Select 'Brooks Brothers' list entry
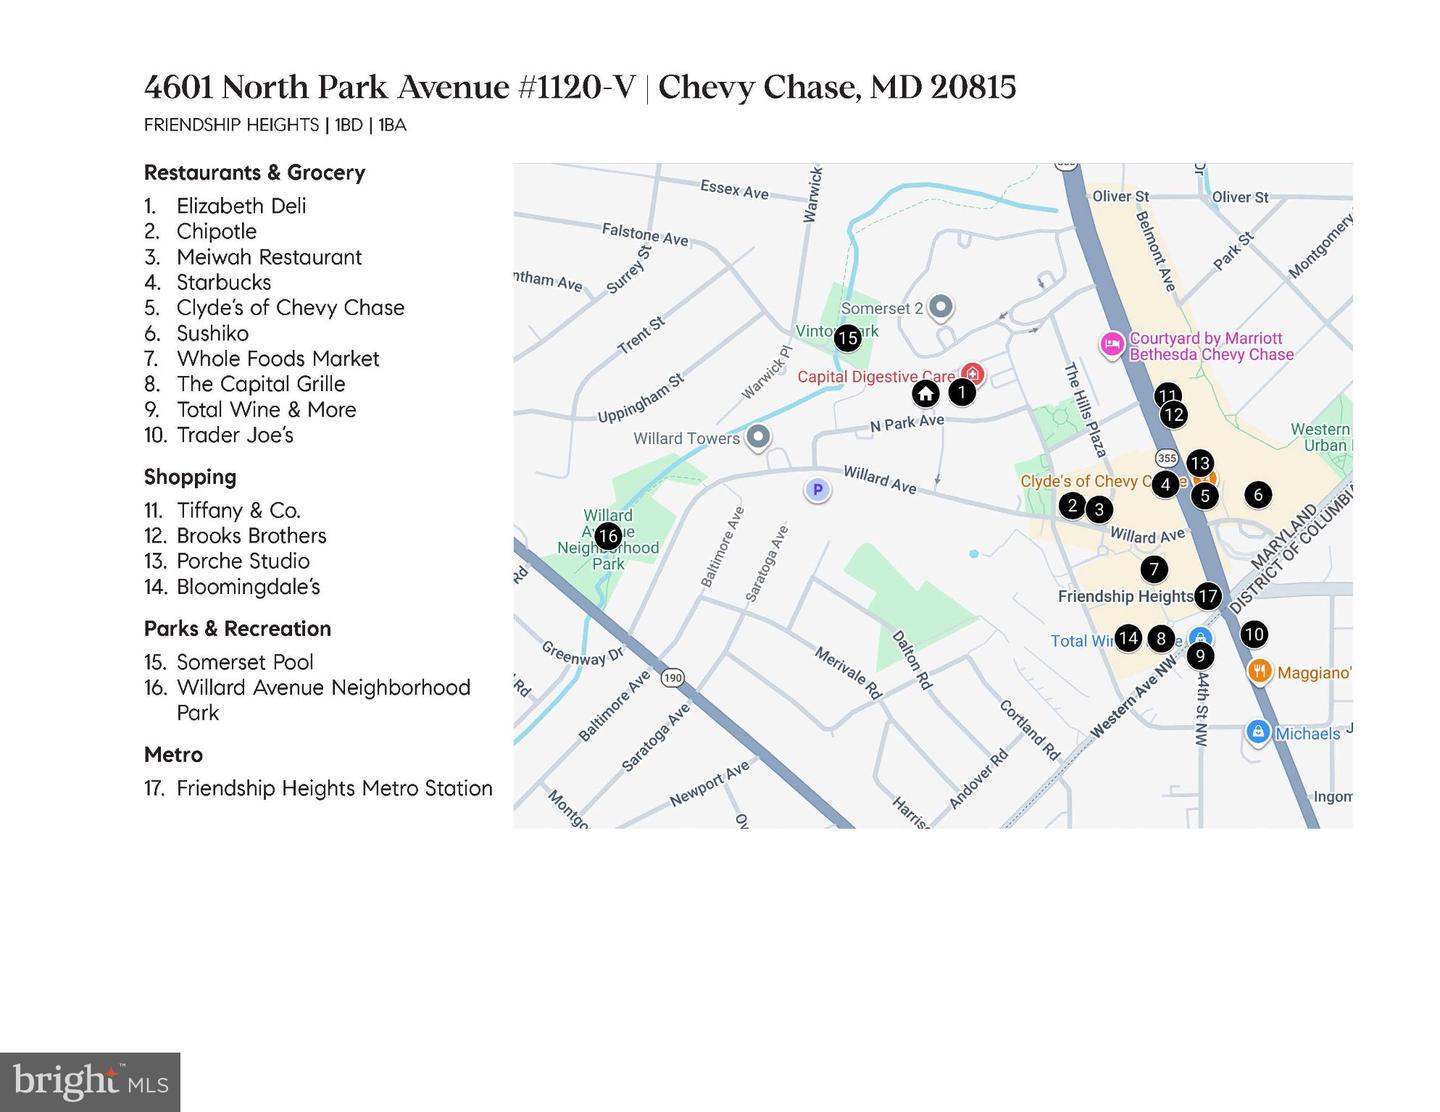 pos(252,536)
